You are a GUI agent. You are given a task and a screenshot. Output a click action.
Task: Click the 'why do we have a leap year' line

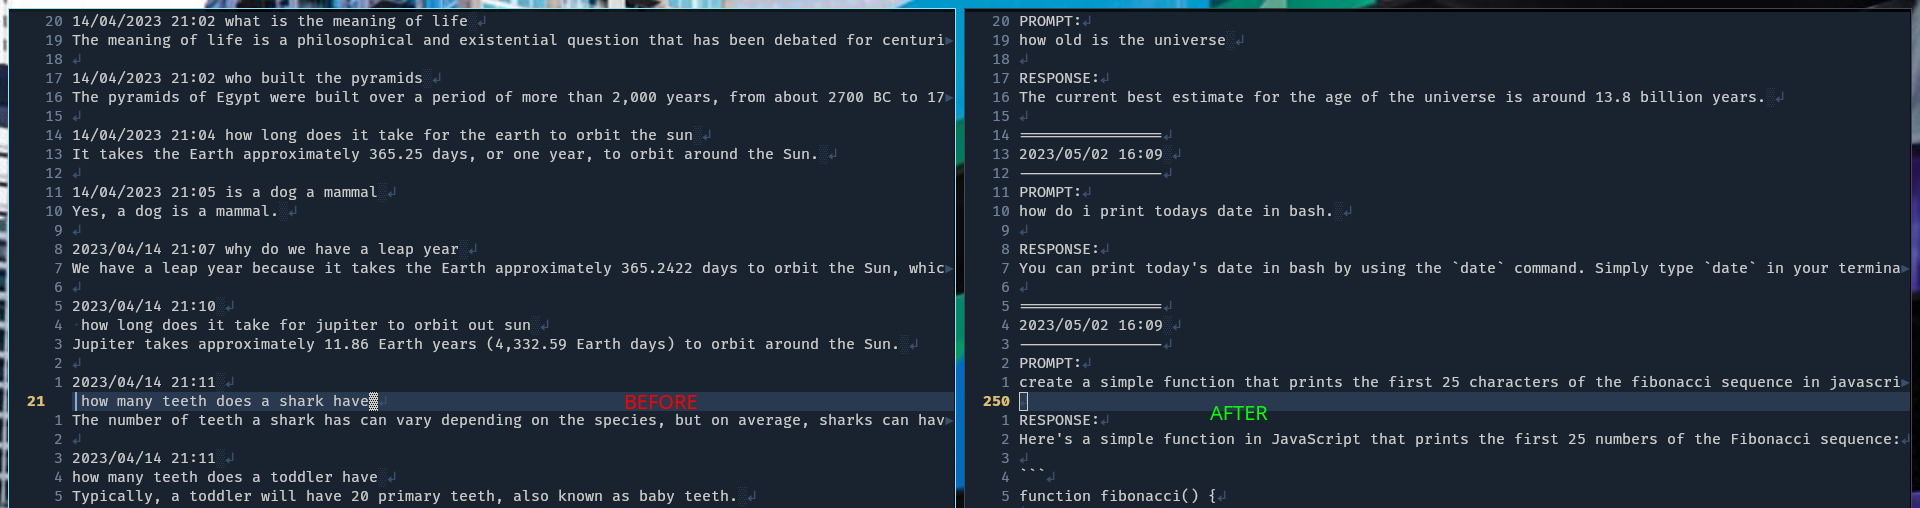tap(265, 249)
